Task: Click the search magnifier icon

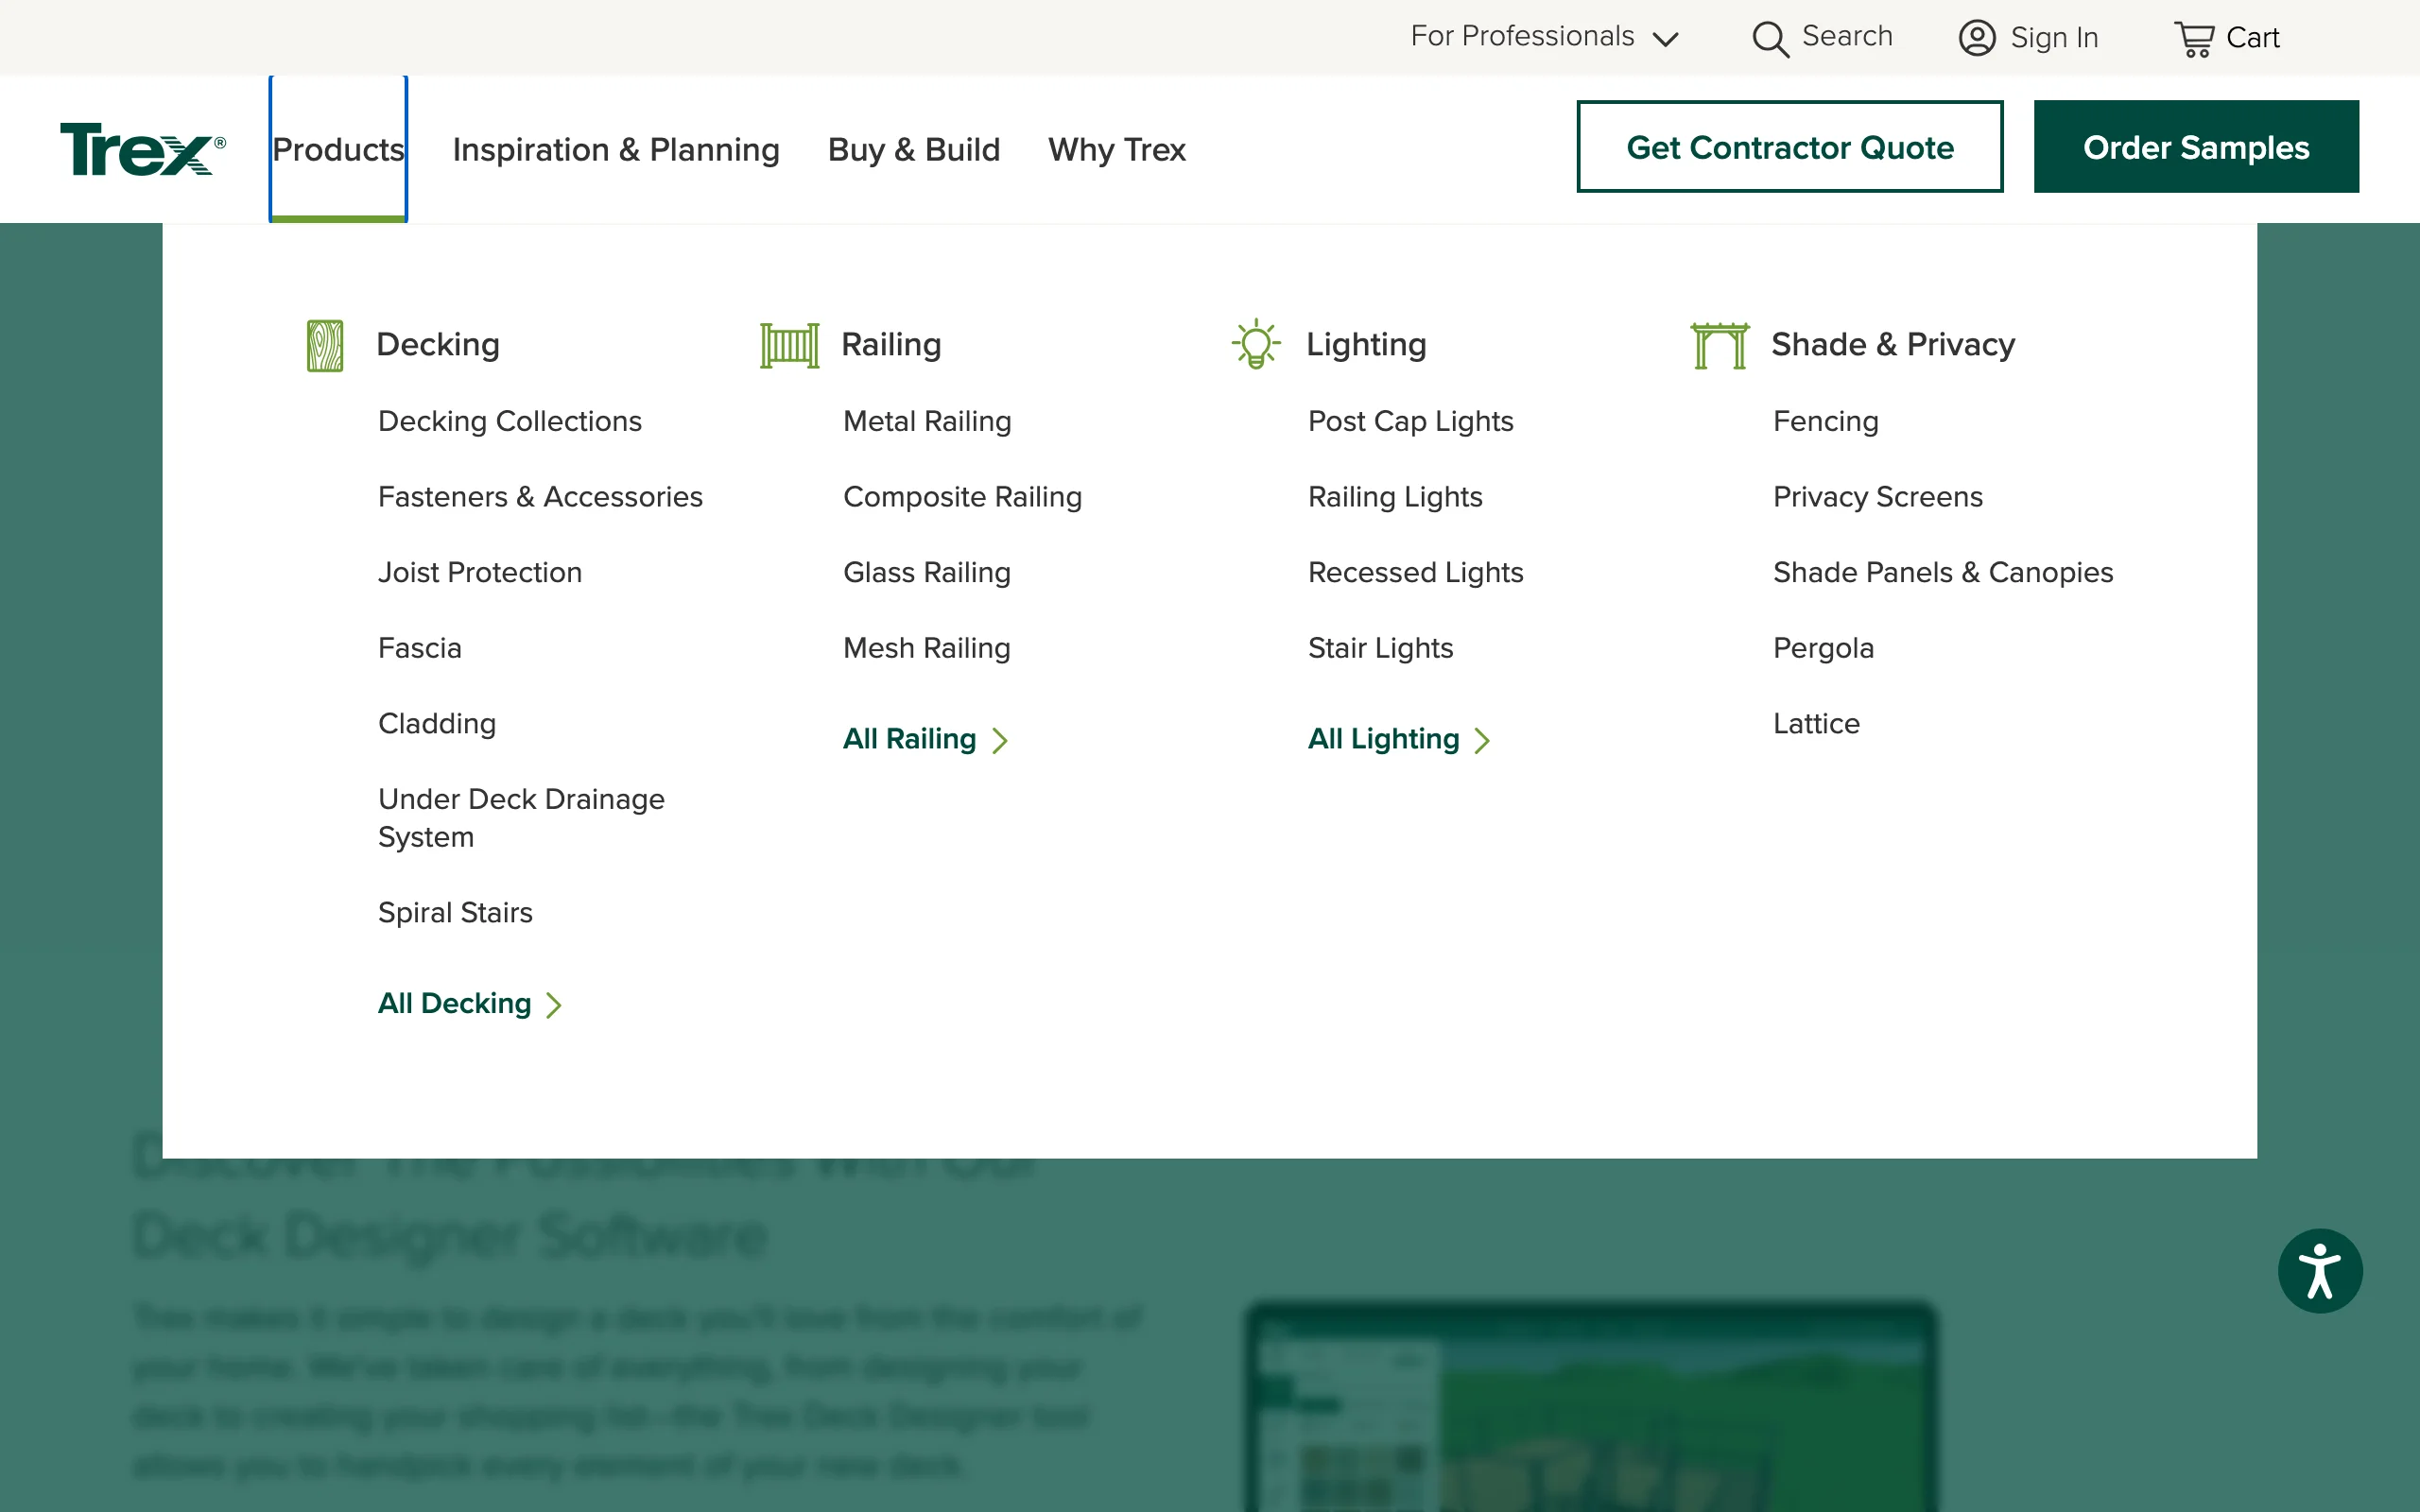Action: 1770,39
